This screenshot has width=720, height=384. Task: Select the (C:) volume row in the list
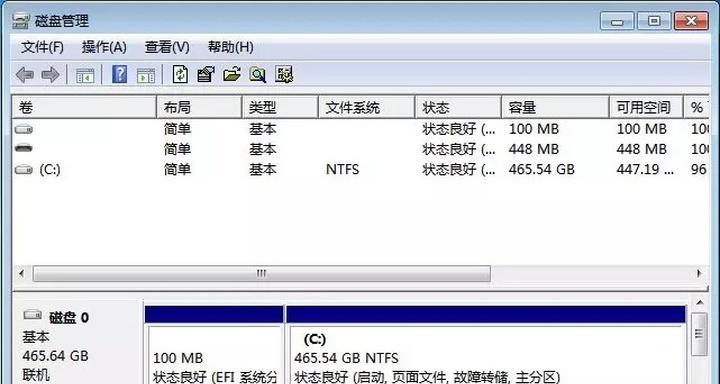(x=360, y=169)
